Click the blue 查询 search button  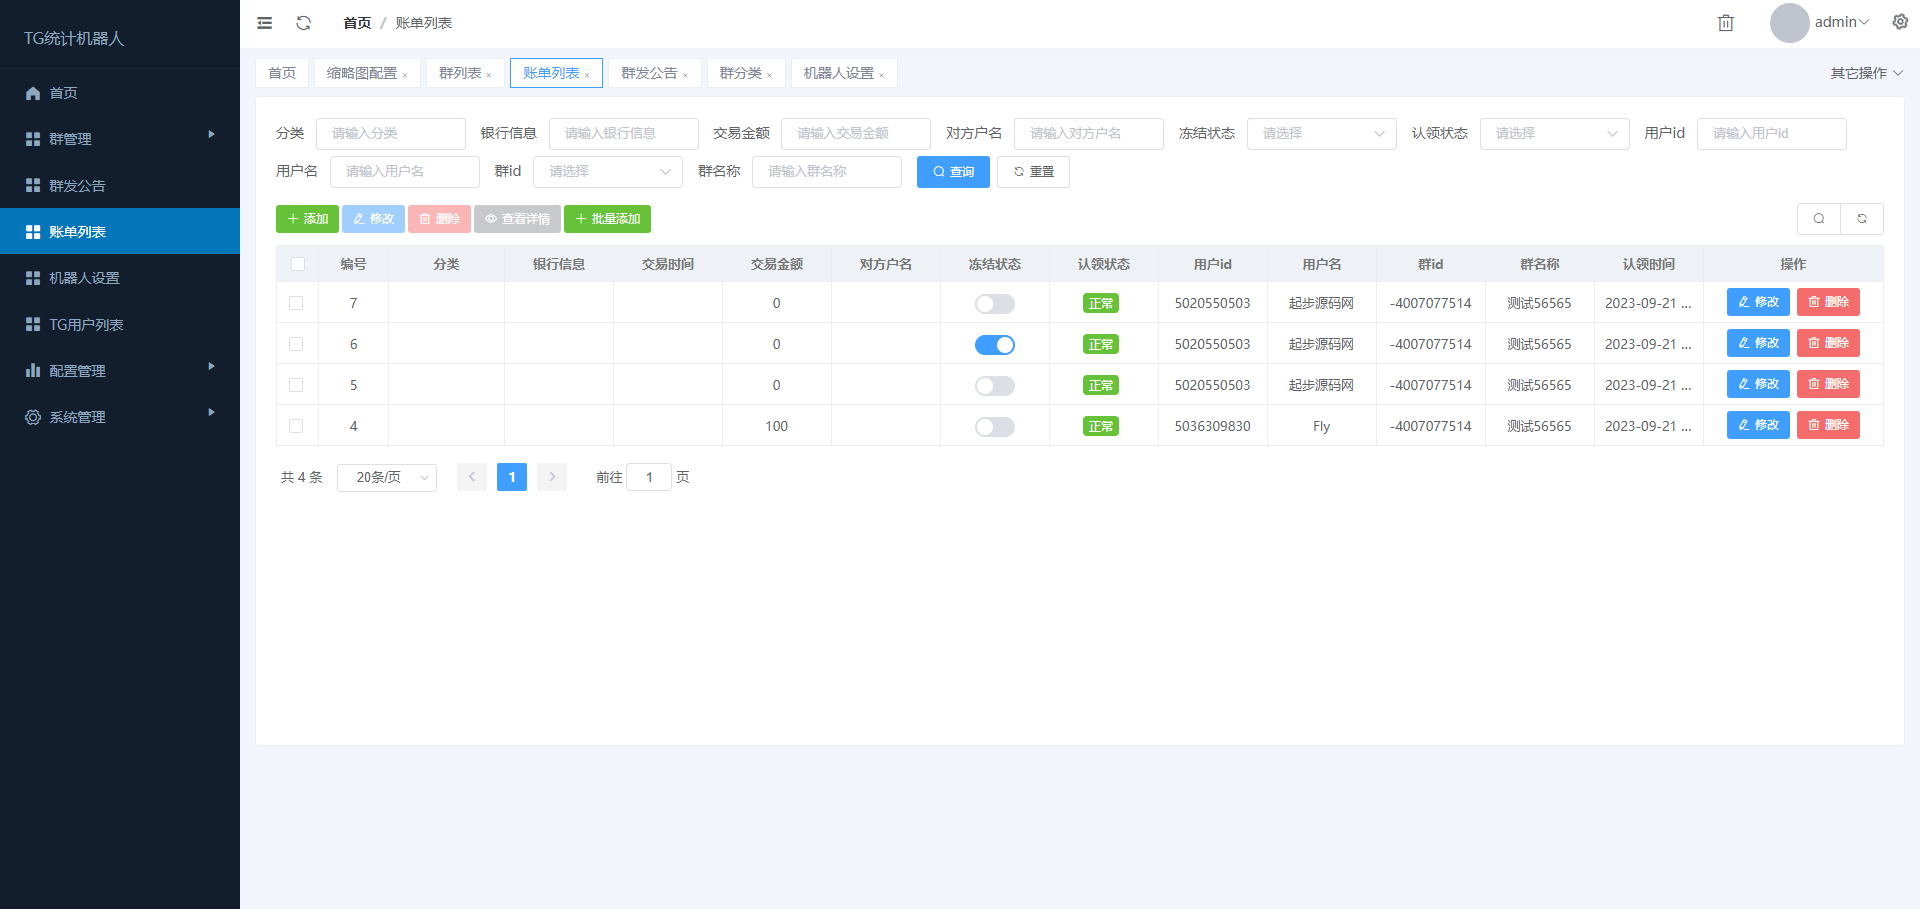[x=953, y=172]
